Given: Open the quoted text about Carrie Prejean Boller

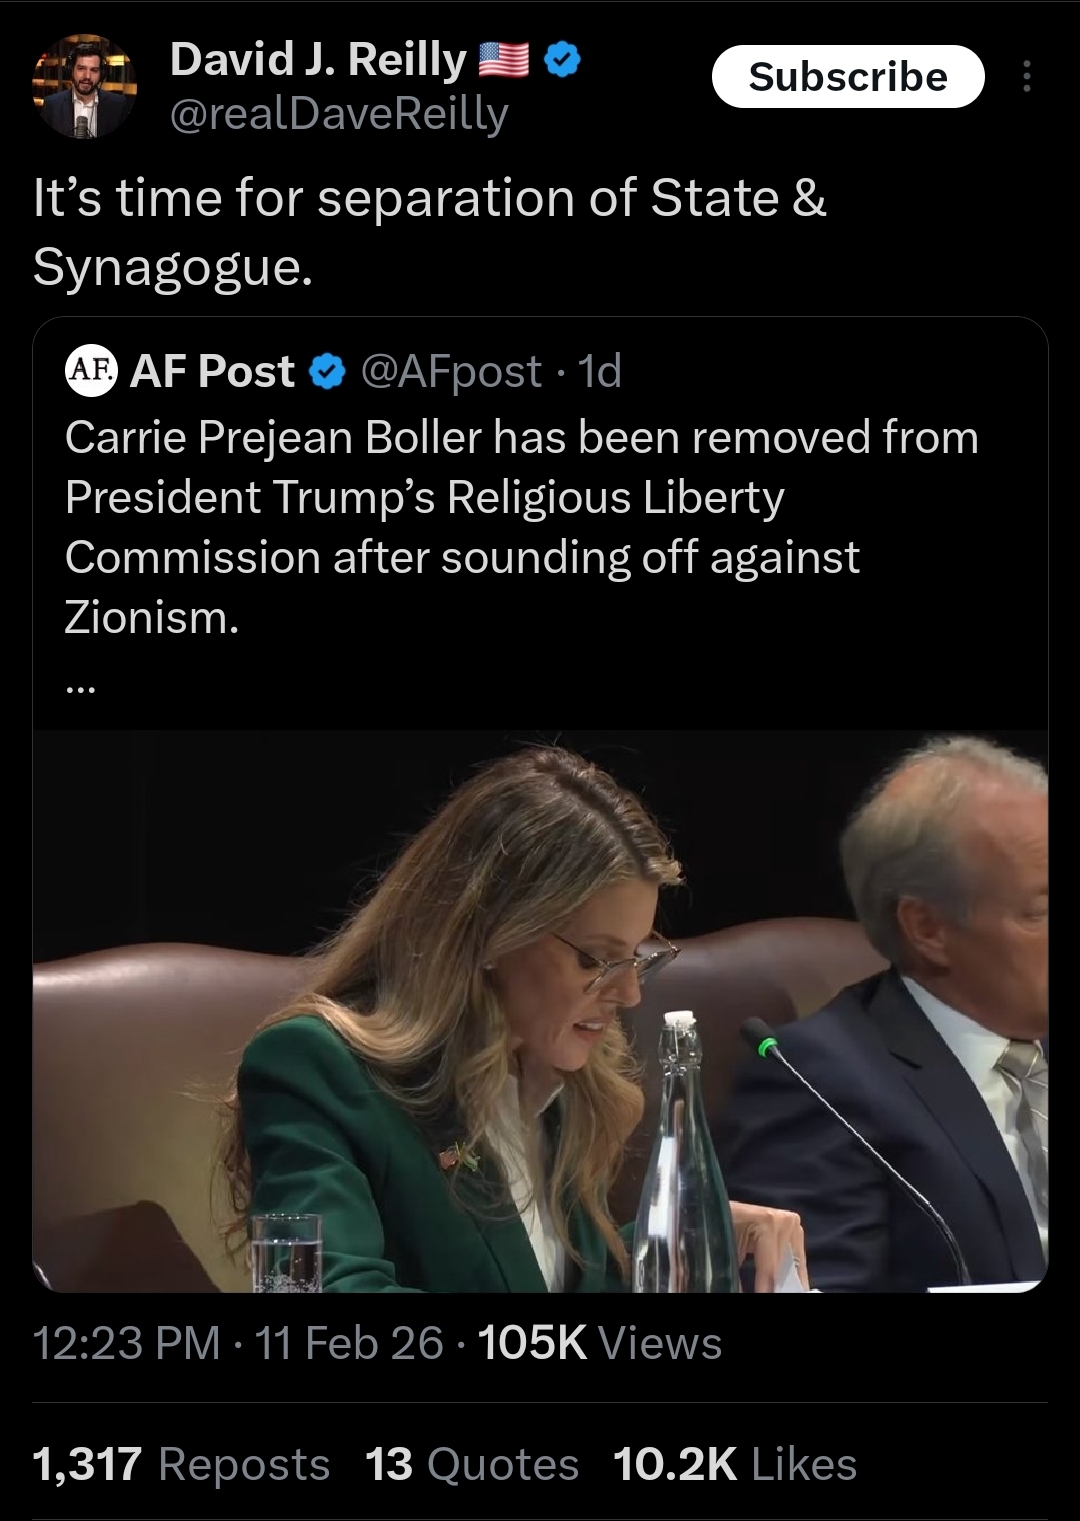Looking at the screenshot, I should point(520,527).
